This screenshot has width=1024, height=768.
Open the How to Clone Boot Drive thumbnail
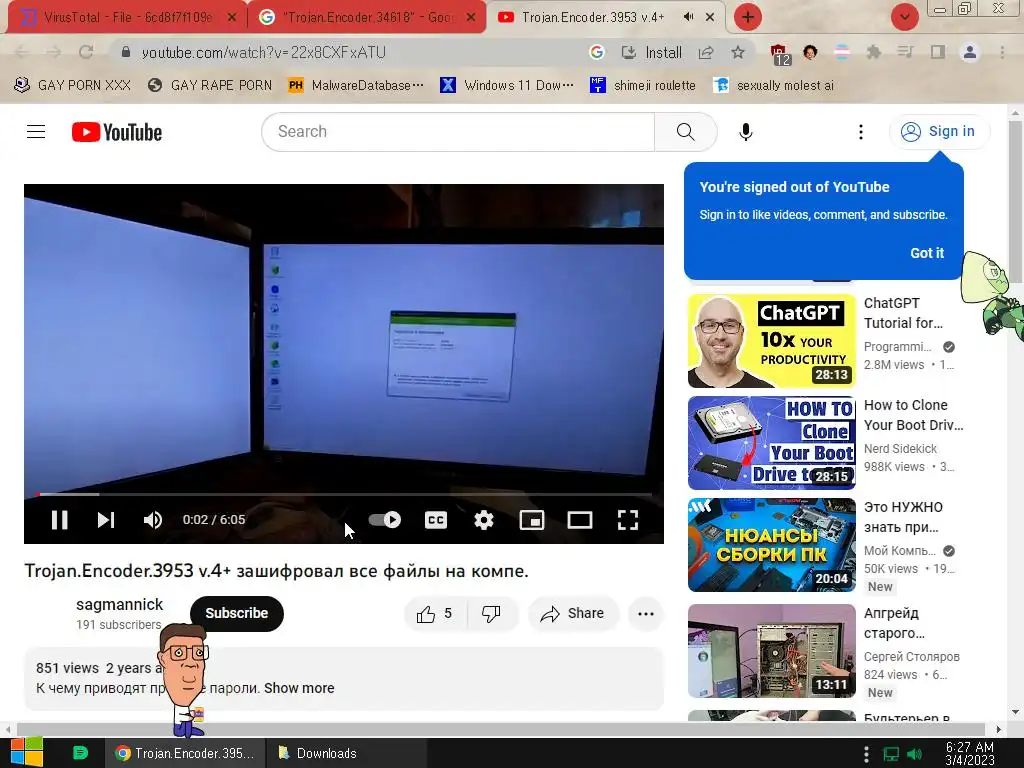pyautogui.click(x=771, y=443)
